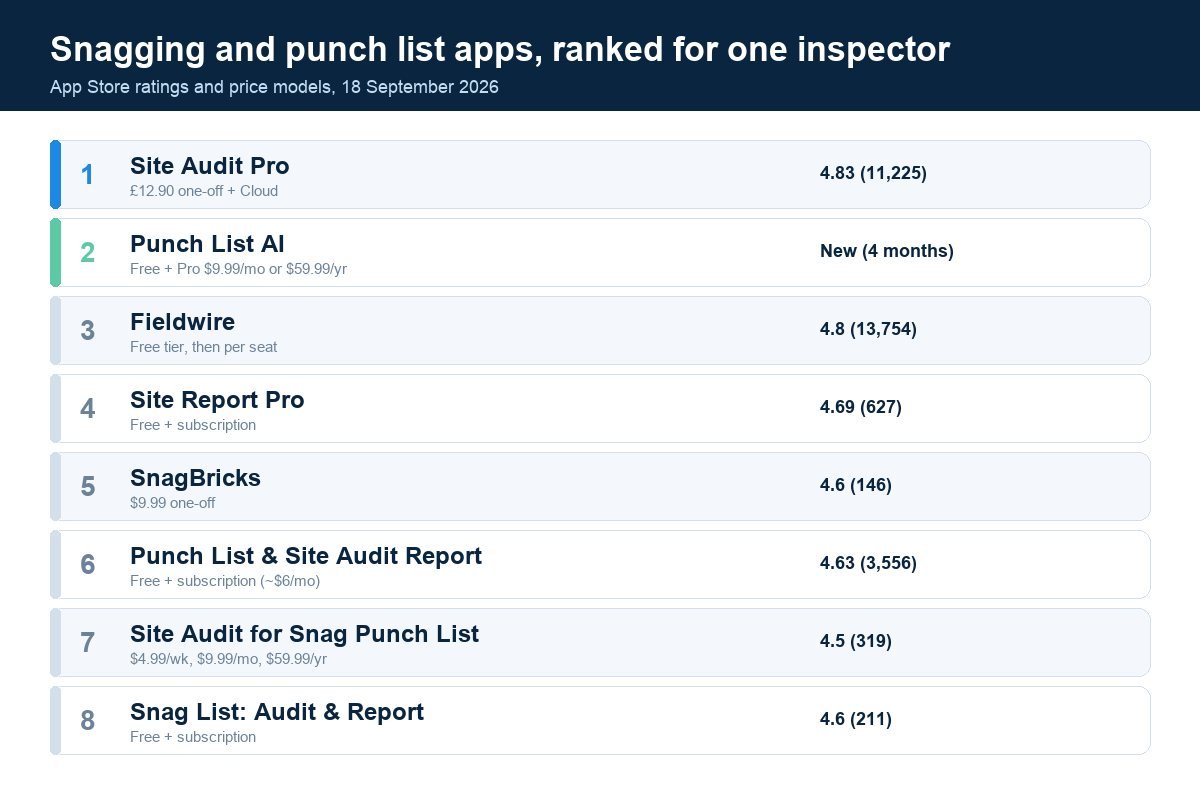Click rank number 7

(87, 643)
